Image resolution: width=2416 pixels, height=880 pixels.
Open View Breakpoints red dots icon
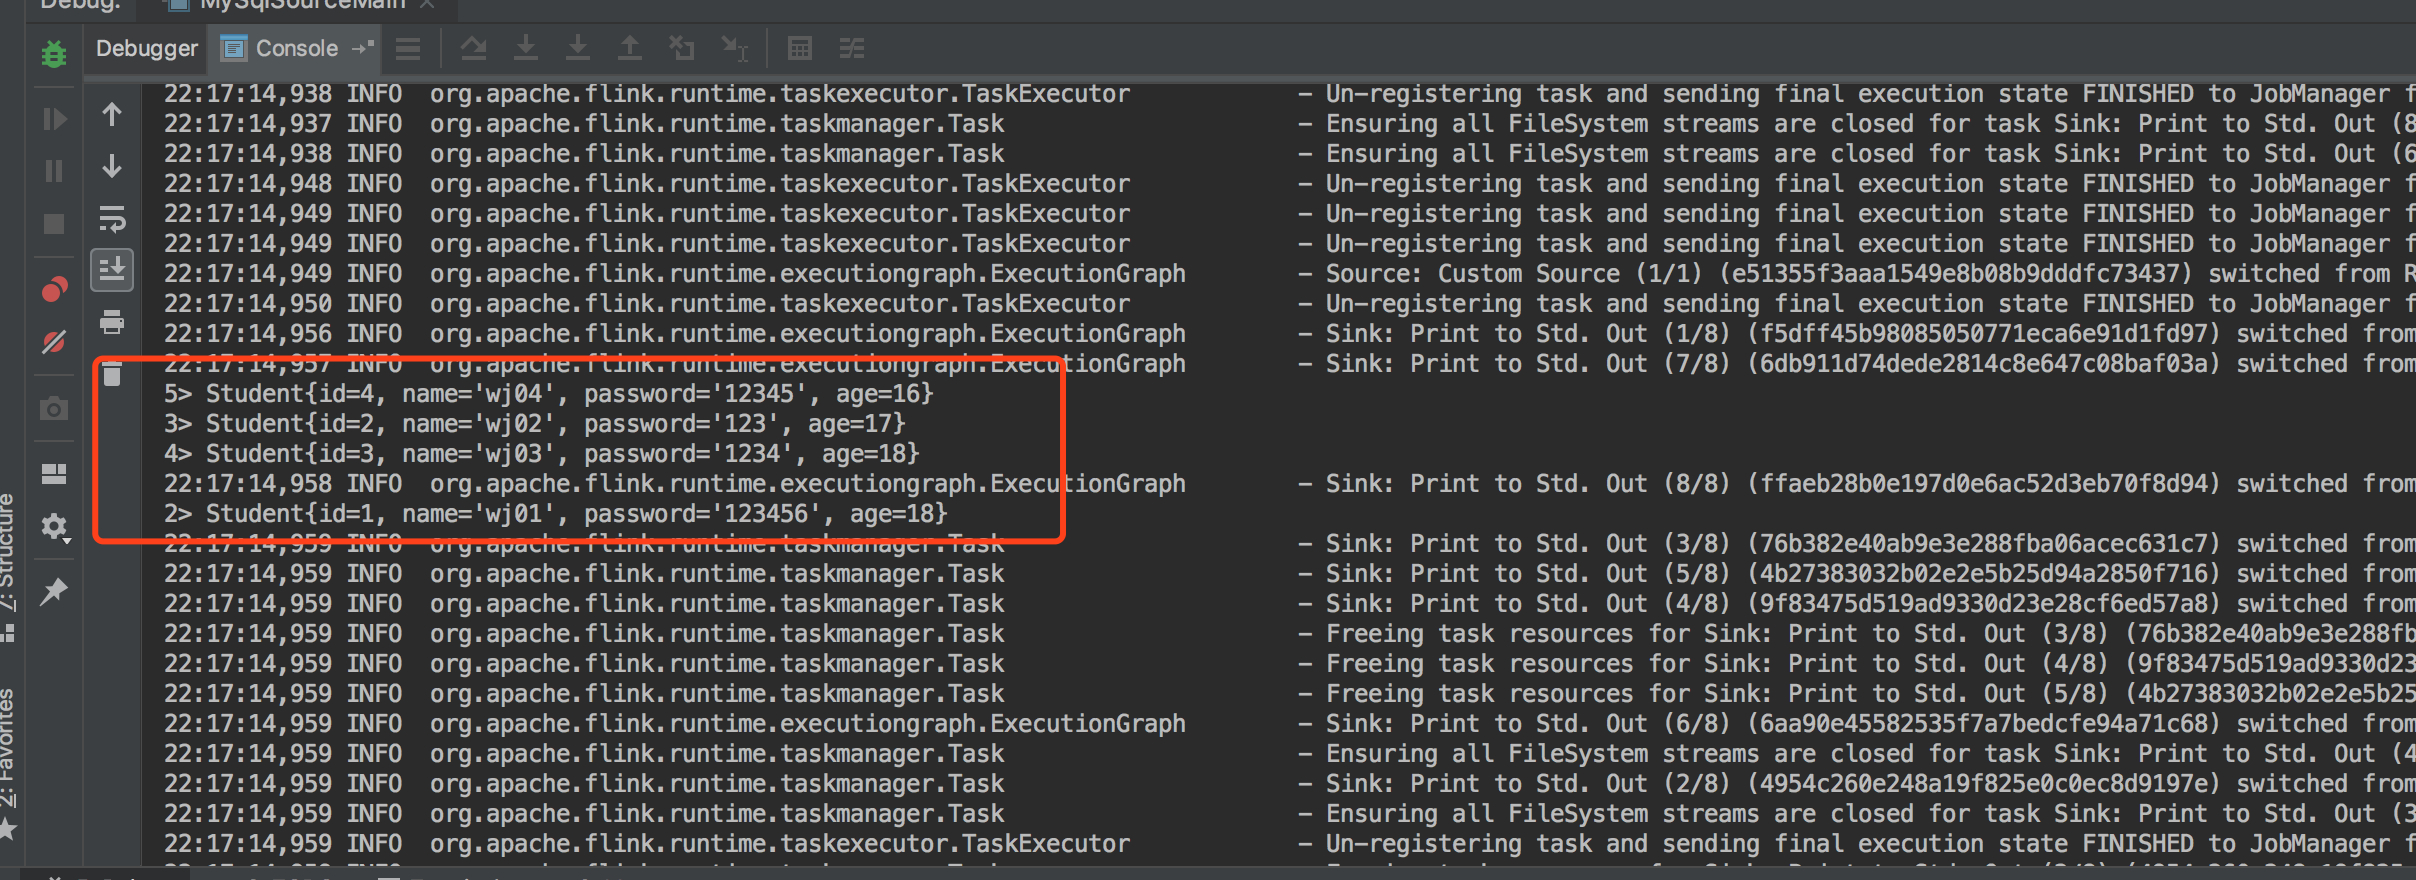click(x=54, y=290)
